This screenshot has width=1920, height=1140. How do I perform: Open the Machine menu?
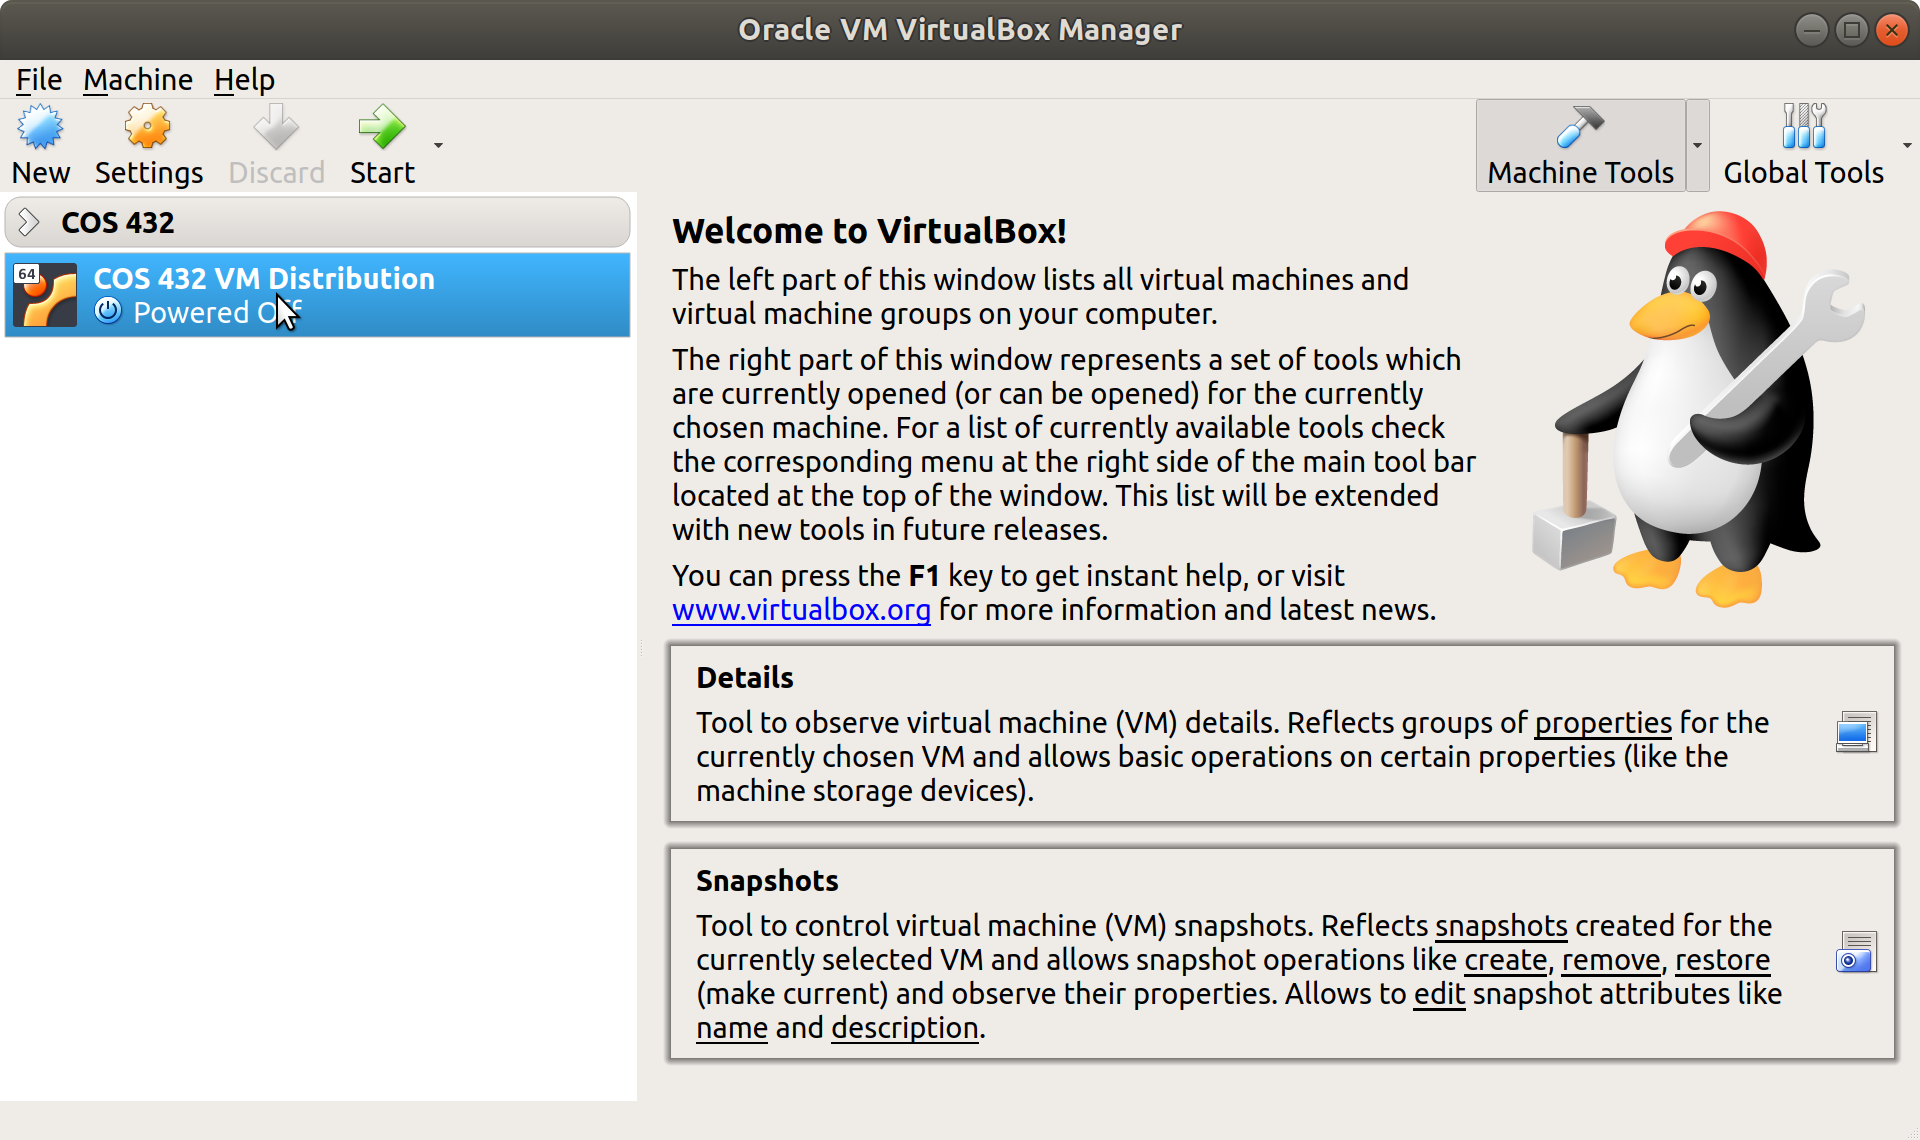point(138,79)
